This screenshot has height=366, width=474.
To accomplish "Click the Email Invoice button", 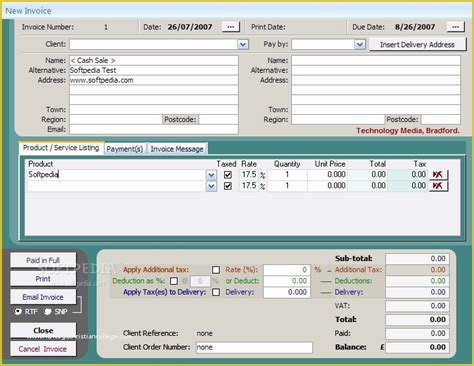I will (x=43, y=297).
